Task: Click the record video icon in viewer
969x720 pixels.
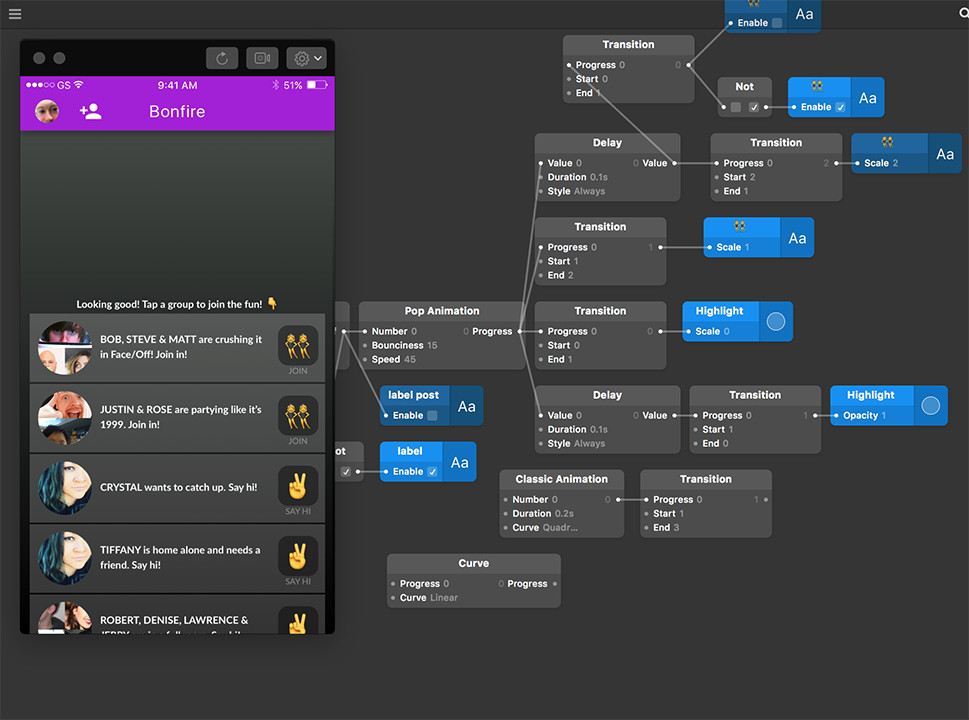Action: 262,58
